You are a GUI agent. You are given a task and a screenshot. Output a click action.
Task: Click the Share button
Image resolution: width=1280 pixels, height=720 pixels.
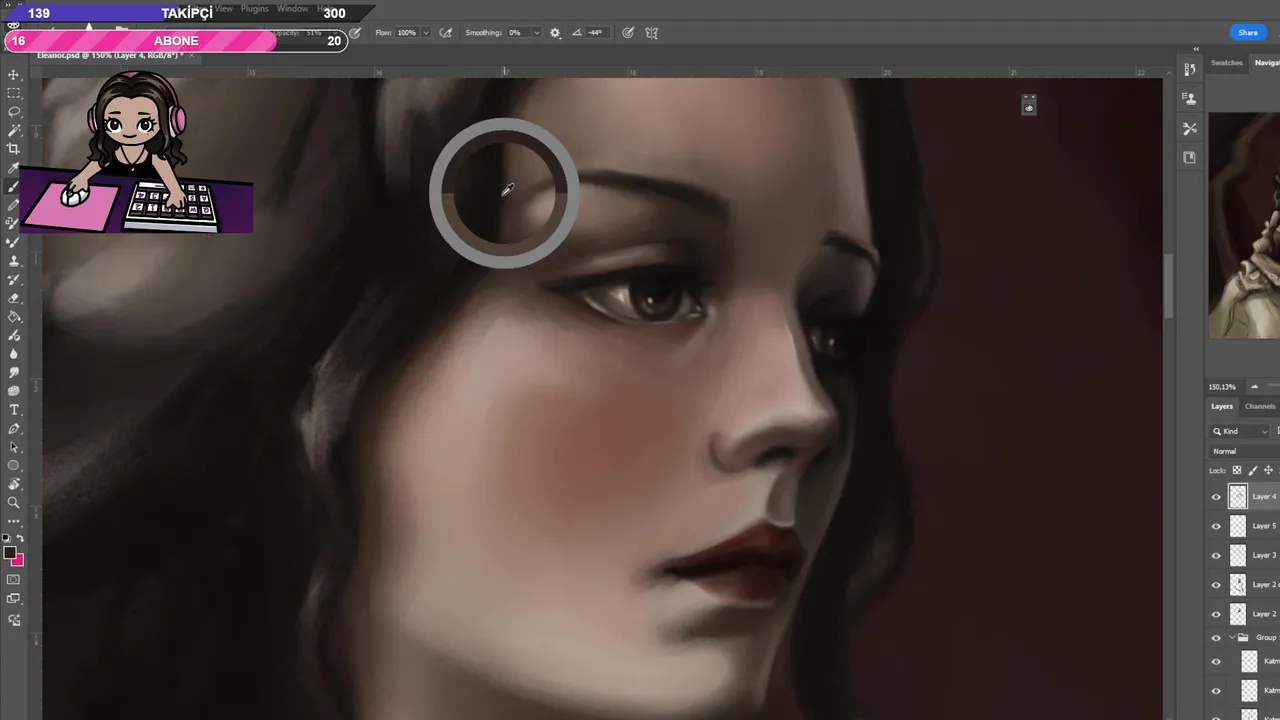click(1248, 33)
